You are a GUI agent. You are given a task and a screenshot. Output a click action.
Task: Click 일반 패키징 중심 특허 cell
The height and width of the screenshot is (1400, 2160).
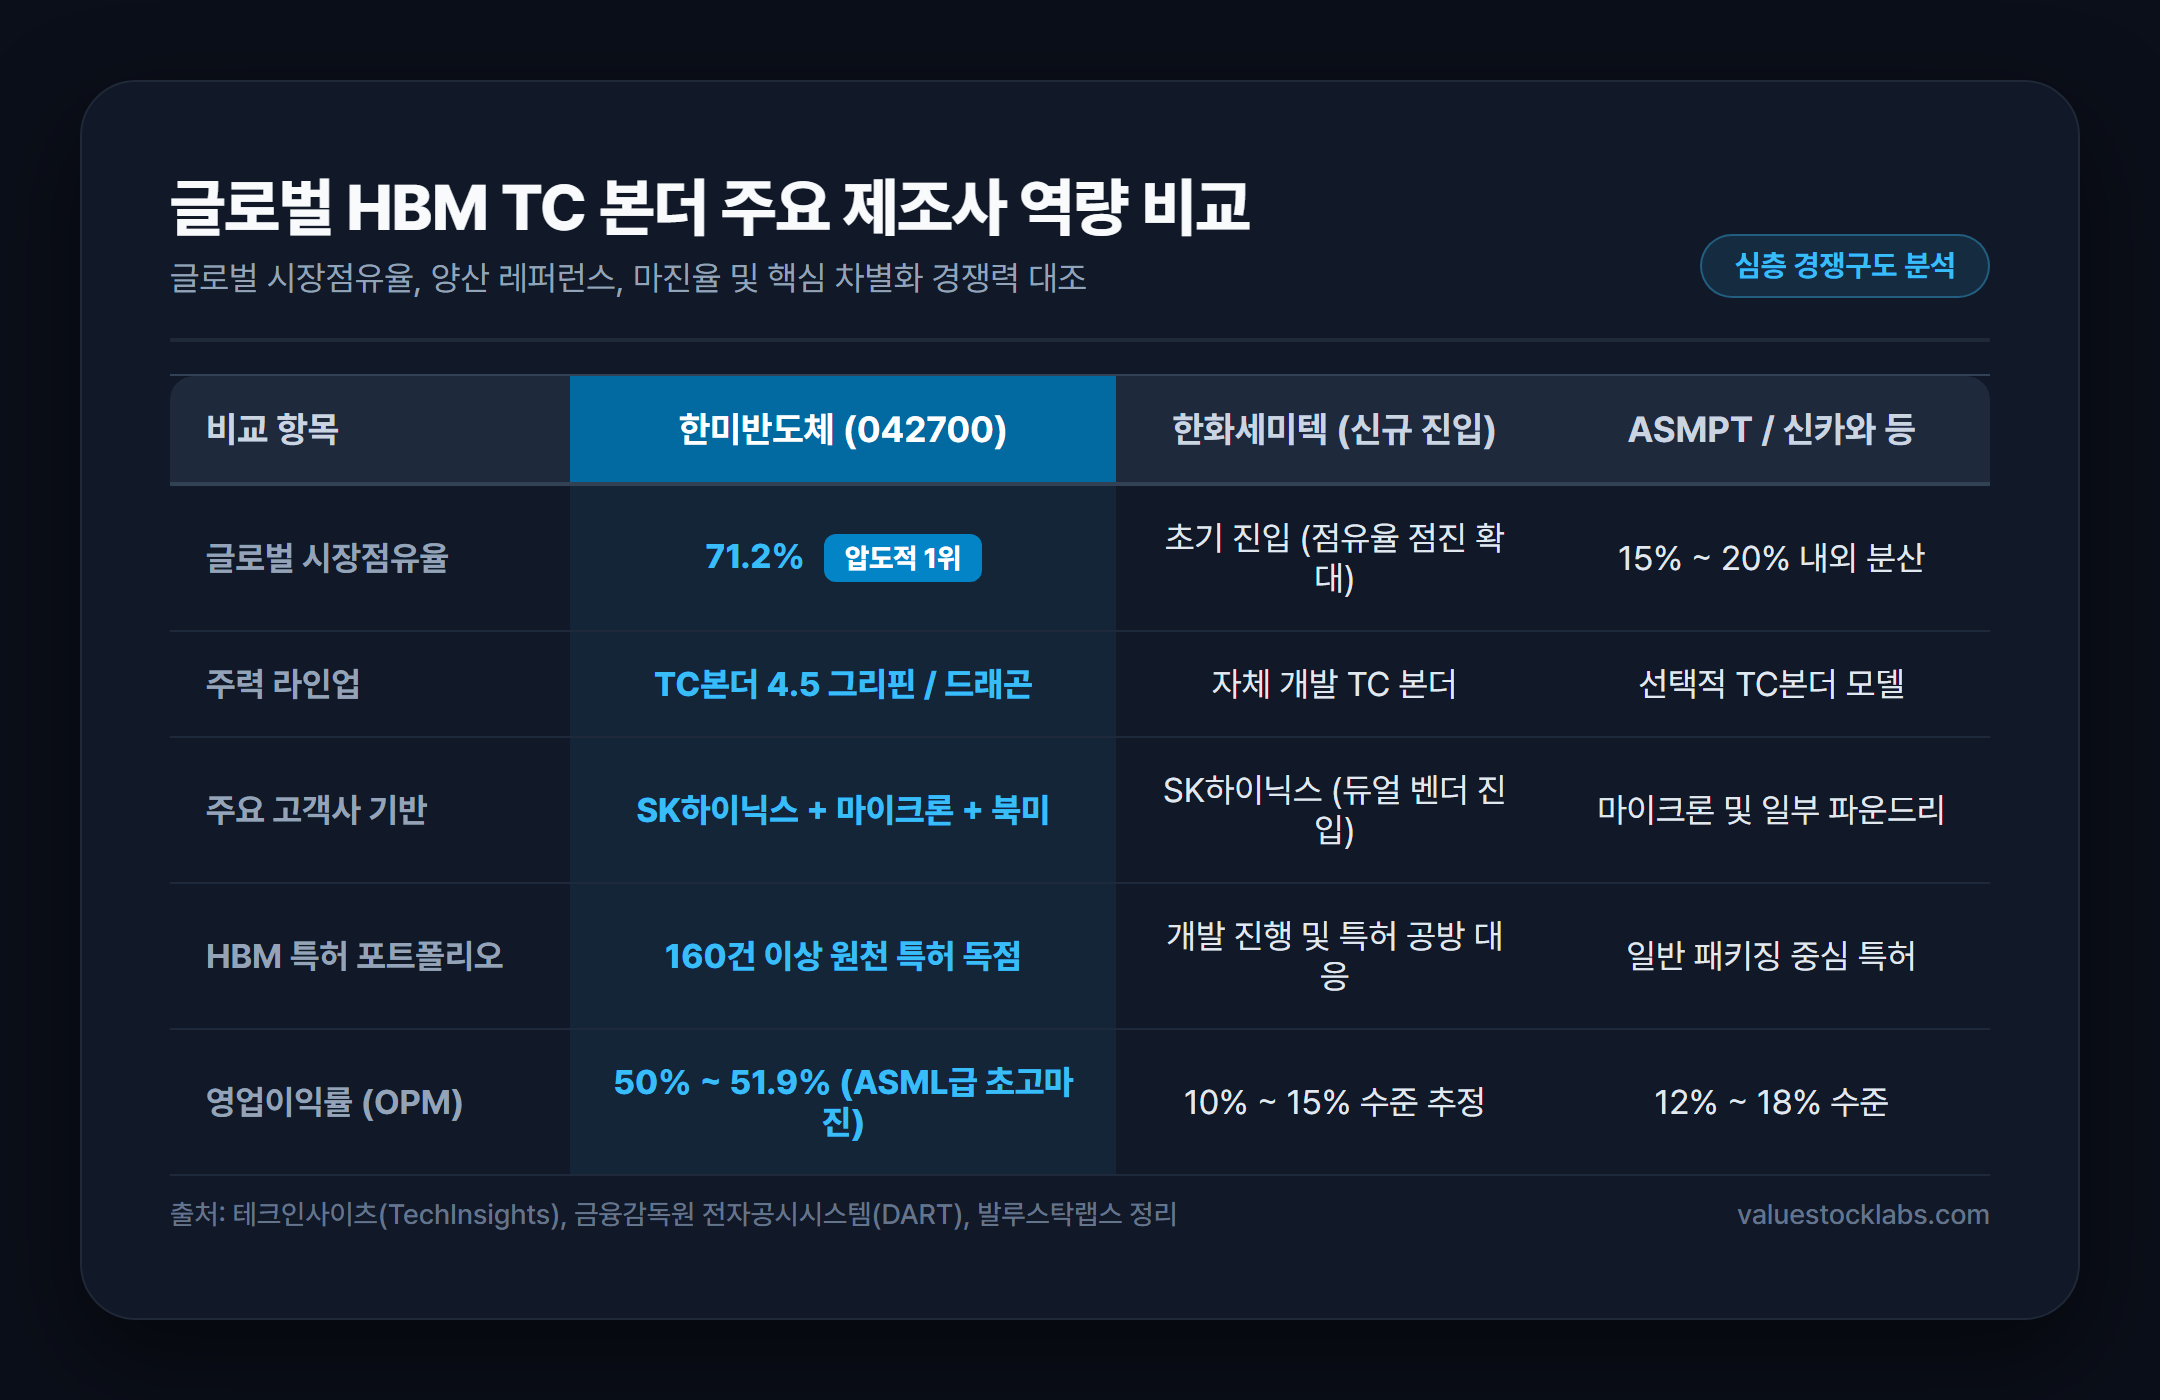pyautogui.click(x=1771, y=956)
